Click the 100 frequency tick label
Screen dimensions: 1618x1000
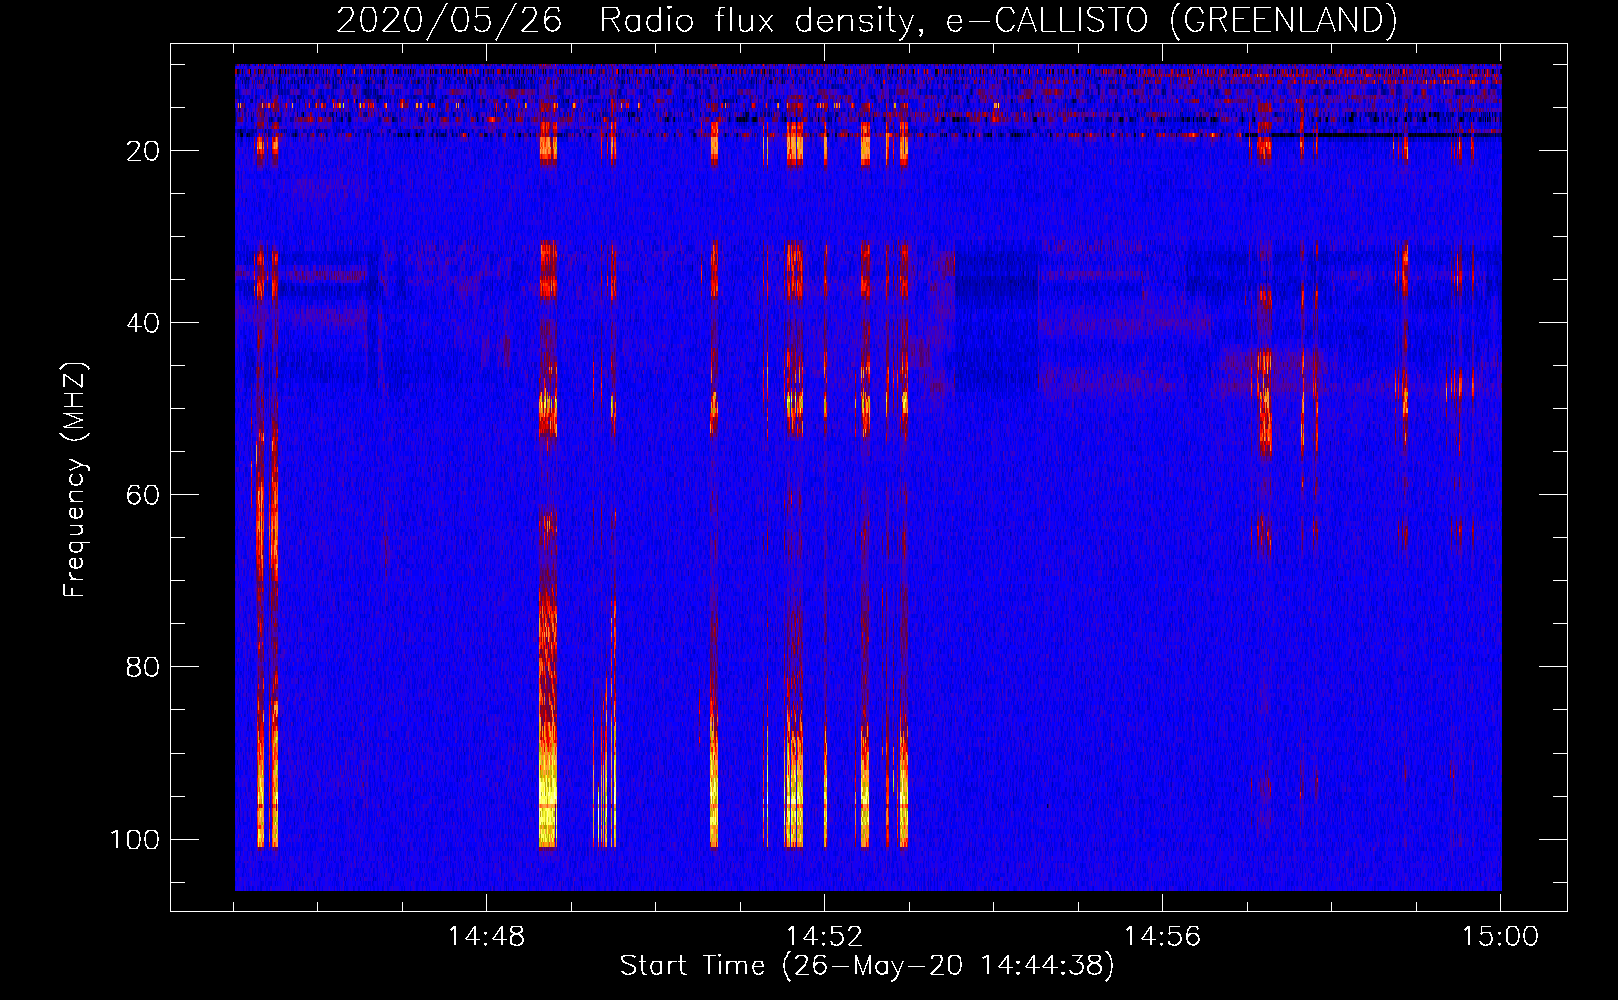(x=135, y=839)
